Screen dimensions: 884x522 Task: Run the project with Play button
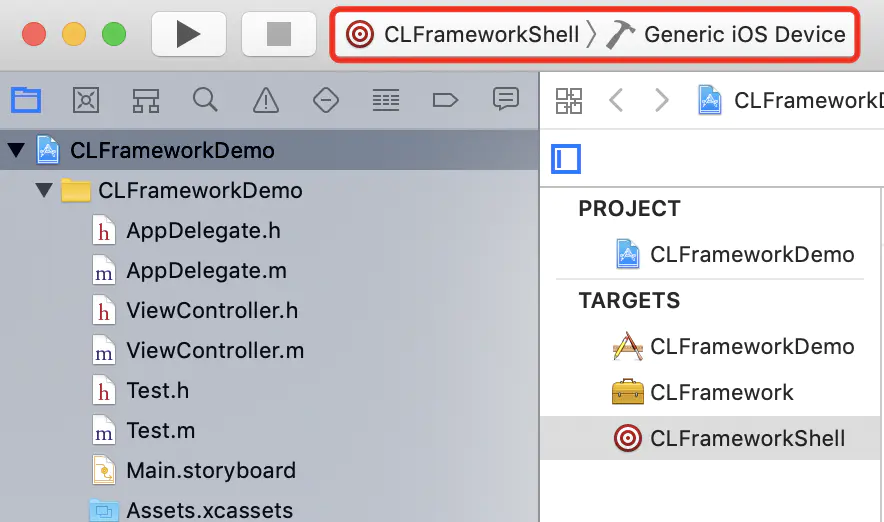189,34
